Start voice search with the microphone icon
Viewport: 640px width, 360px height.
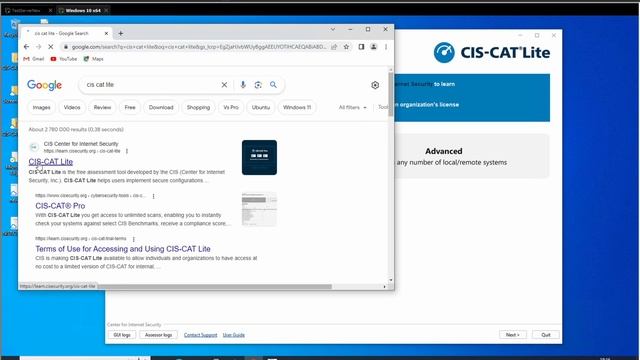pyautogui.click(x=243, y=85)
